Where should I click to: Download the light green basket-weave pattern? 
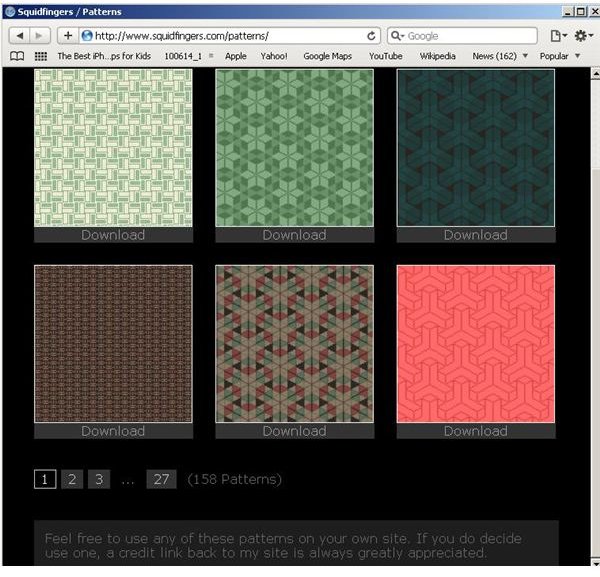113,235
